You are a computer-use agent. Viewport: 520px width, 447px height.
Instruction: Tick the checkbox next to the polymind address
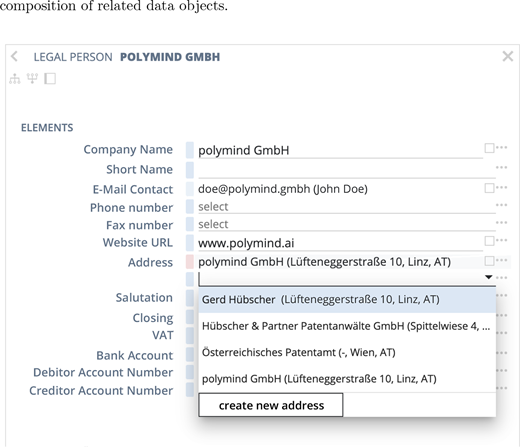[x=489, y=261]
